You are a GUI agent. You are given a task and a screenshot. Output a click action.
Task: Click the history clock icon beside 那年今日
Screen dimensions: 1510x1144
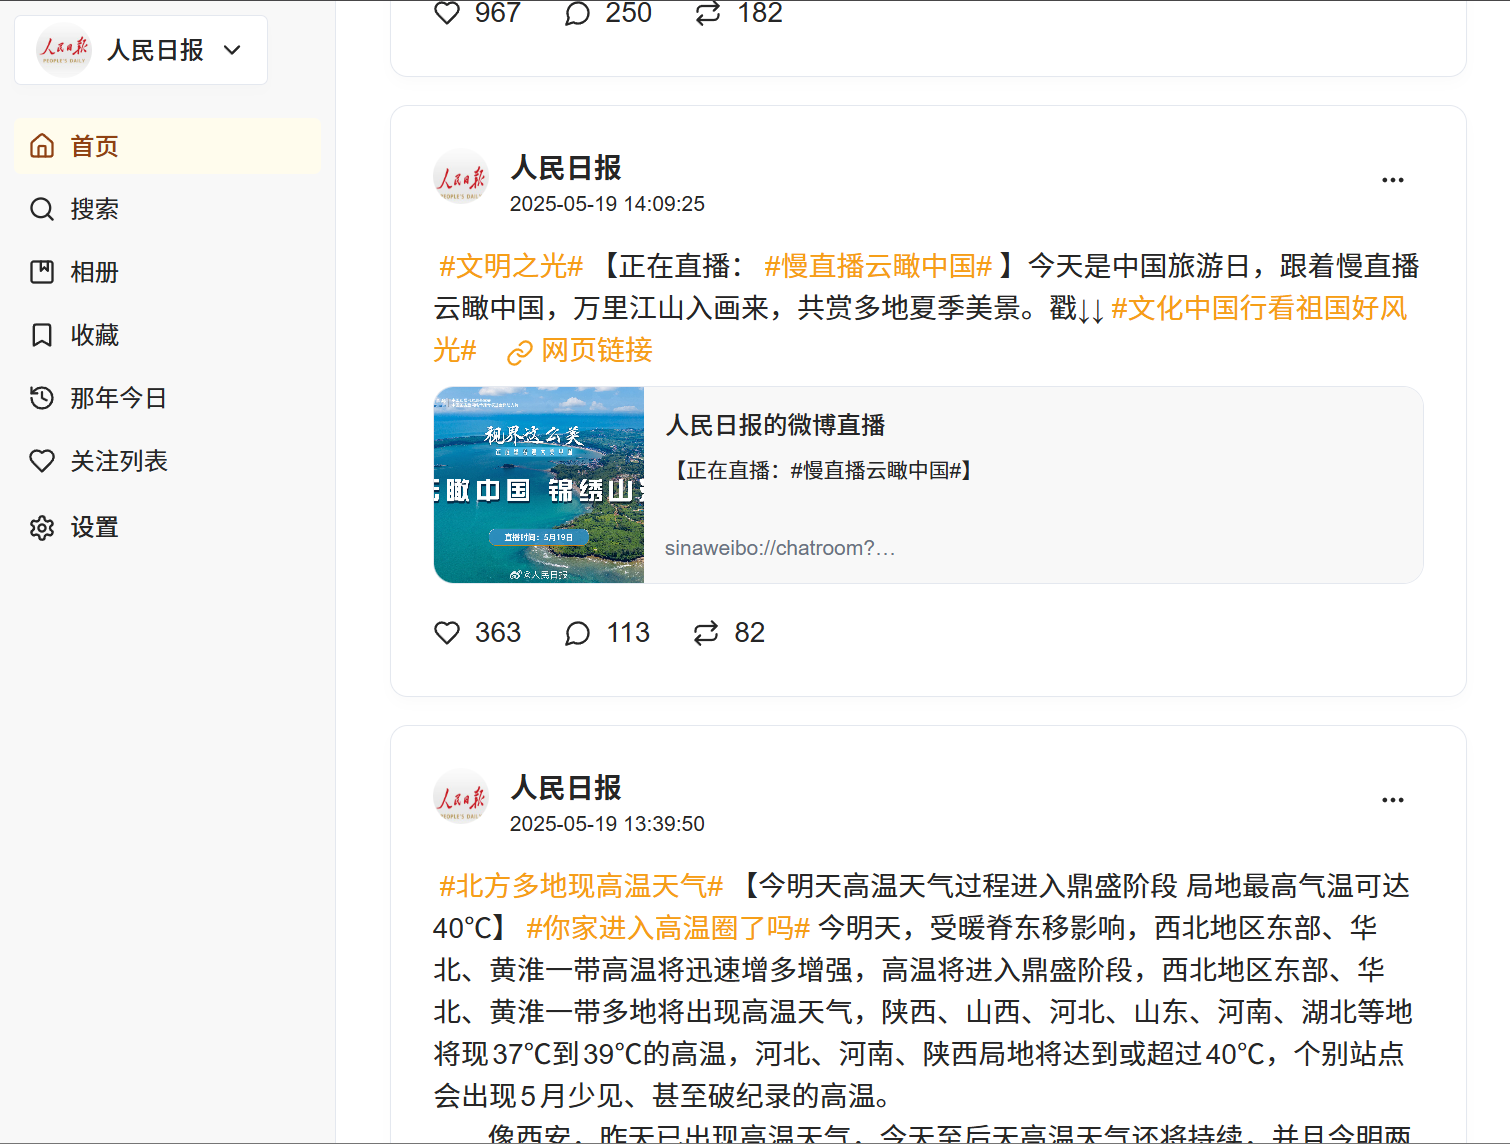pos(42,398)
